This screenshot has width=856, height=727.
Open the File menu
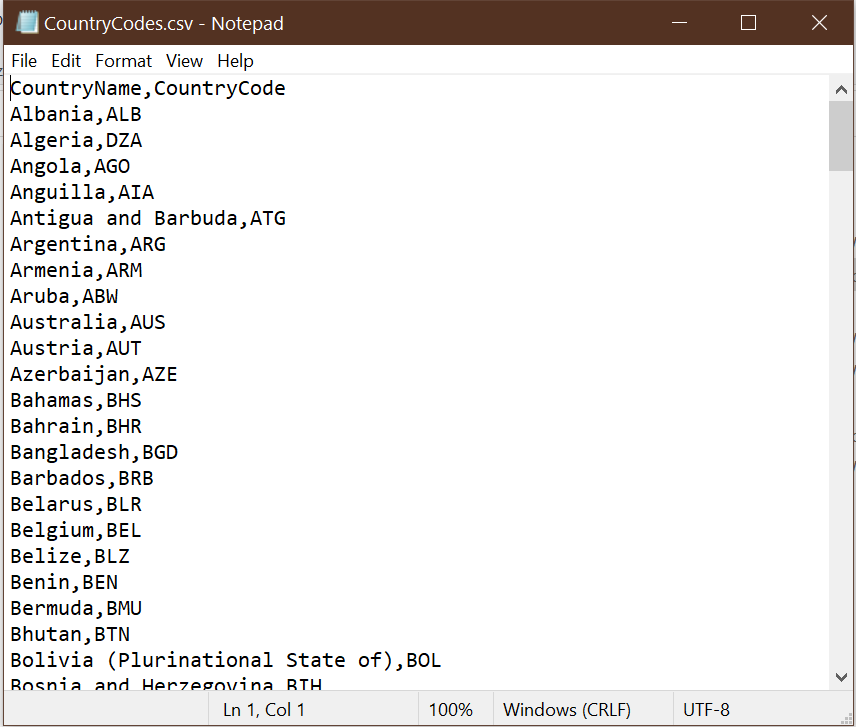tap(23, 61)
